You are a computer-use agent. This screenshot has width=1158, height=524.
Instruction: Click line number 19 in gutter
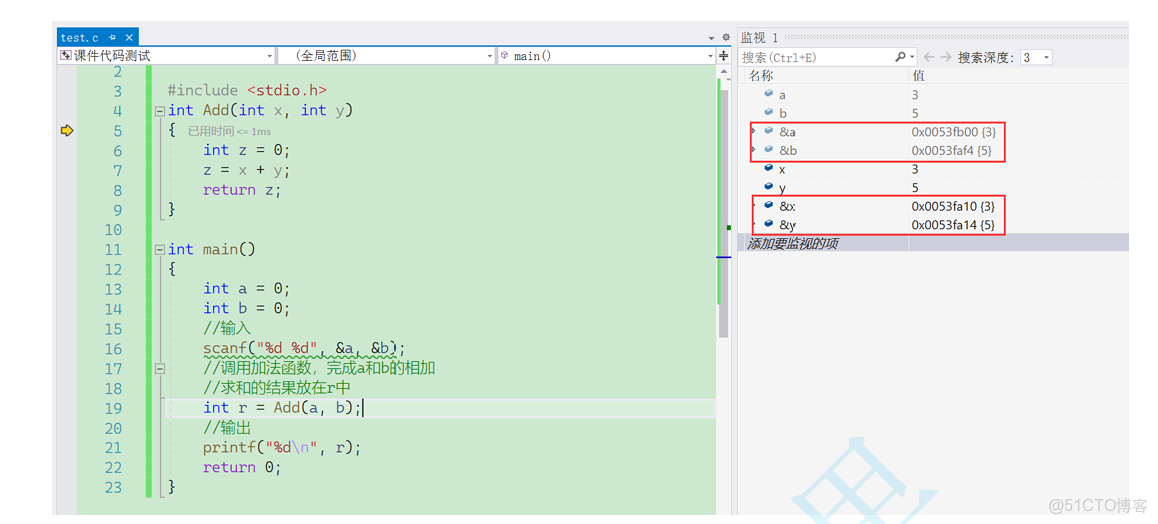point(113,407)
